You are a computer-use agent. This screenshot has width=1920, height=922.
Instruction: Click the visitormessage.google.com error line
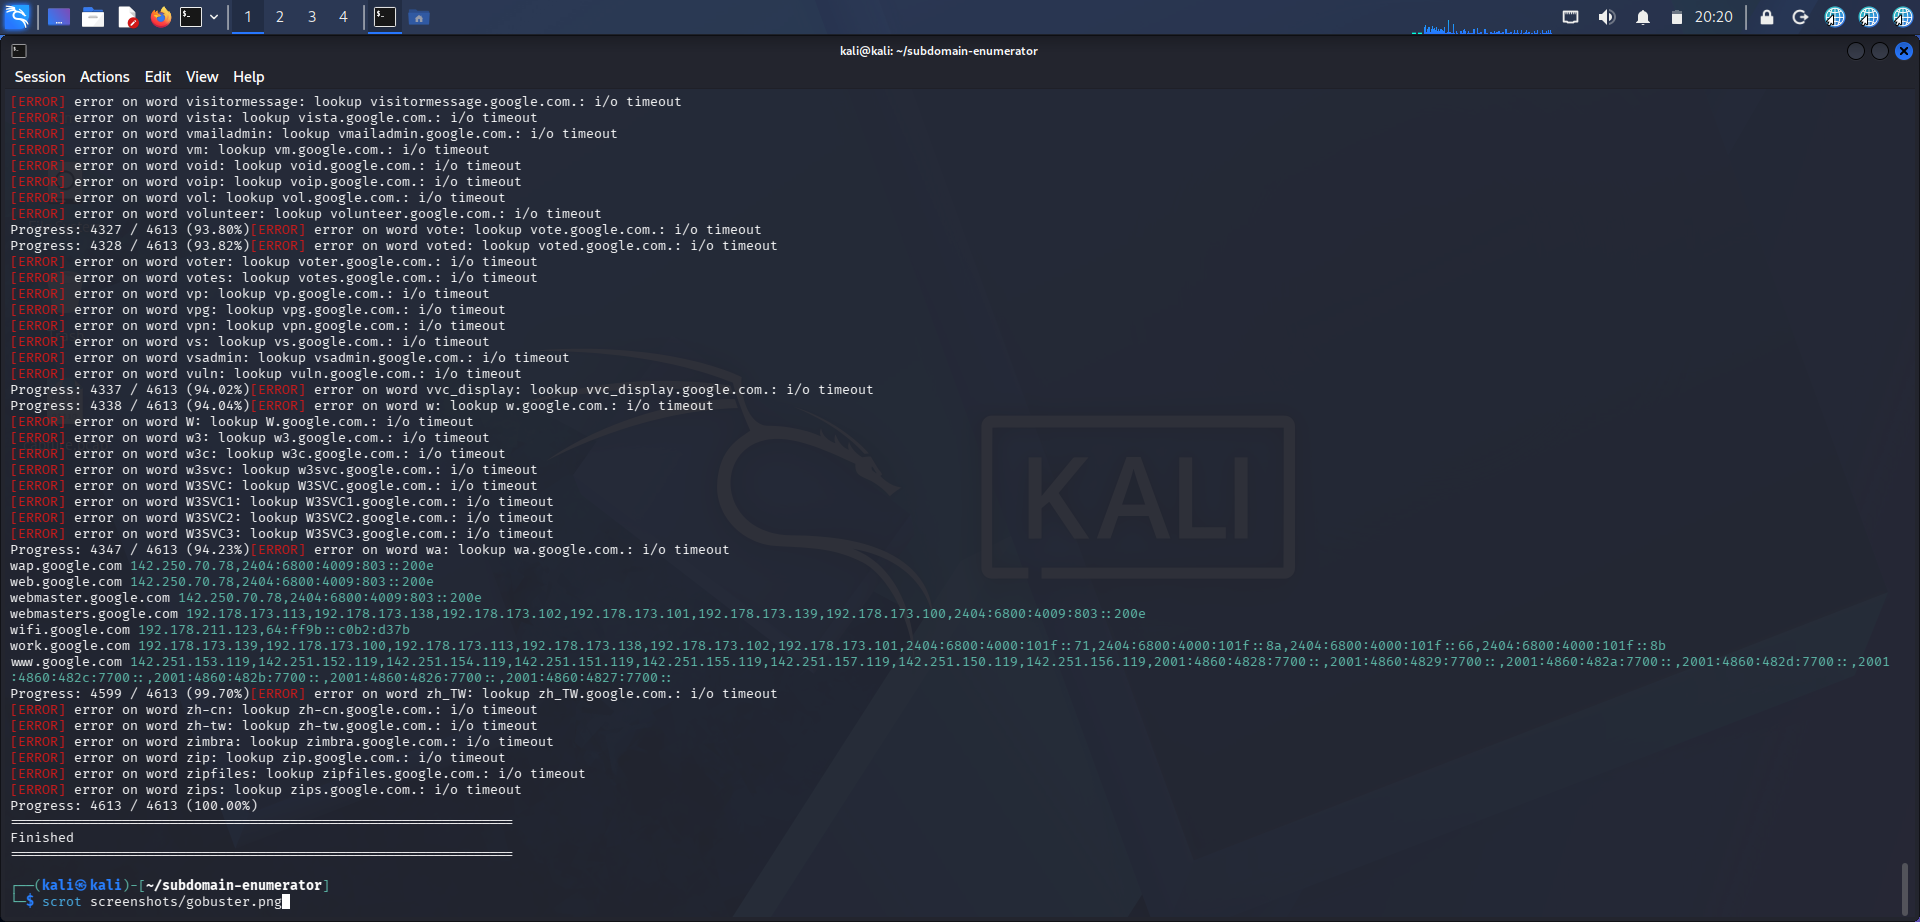tap(346, 102)
